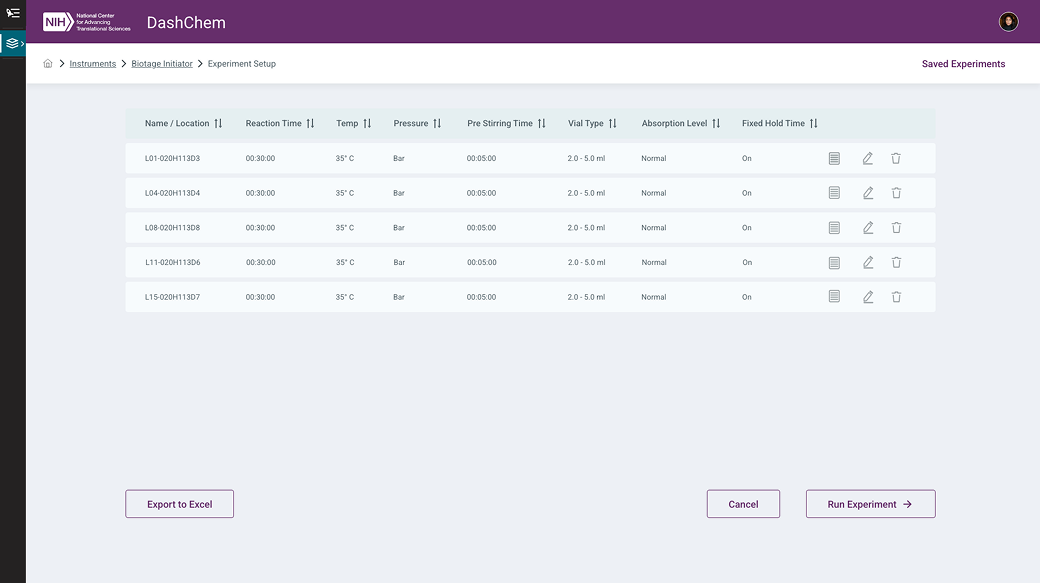Image resolution: width=1040 pixels, height=583 pixels.
Task: Open Saved Experiments
Action: pyautogui.click(x=963, y=64)
